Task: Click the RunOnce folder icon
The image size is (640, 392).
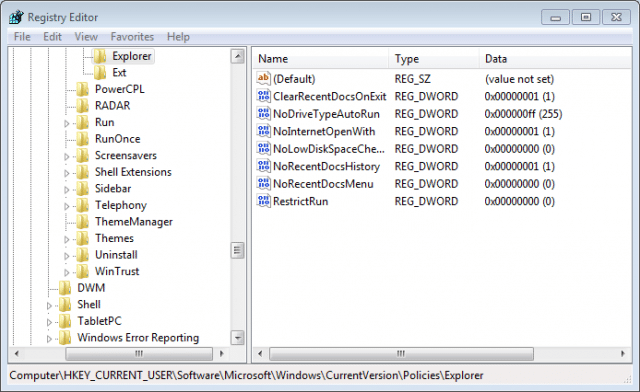Action: coord(82,139)
